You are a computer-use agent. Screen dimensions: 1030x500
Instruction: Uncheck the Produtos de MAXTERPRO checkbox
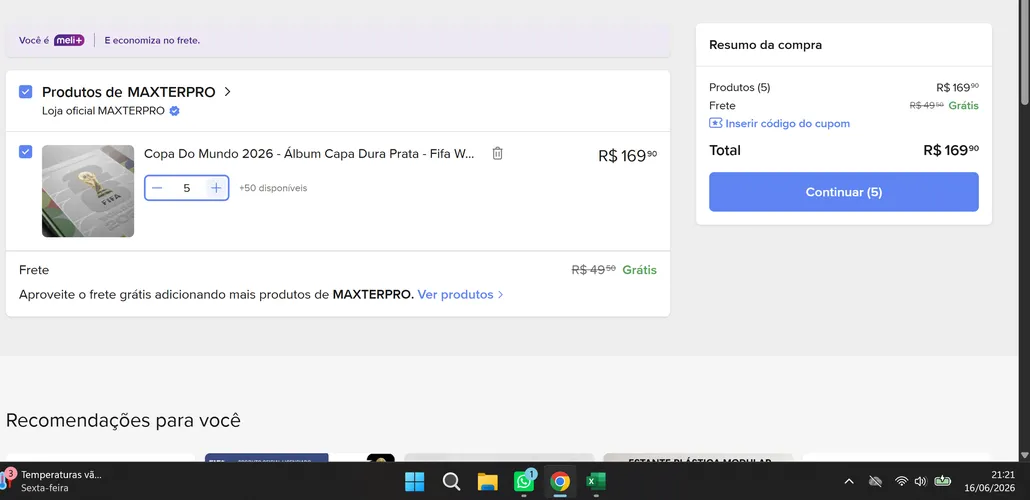pyautogui.click(x=26, y=91)
